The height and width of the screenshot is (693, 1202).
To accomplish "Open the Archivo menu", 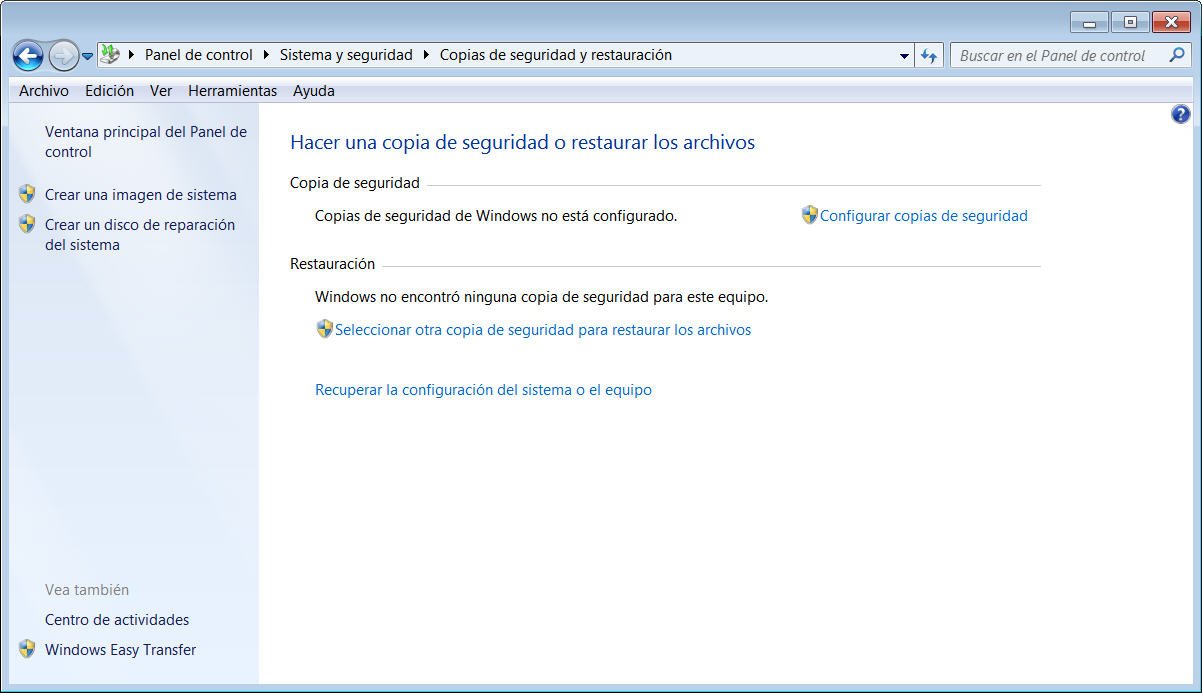I will tap(44, 91).
